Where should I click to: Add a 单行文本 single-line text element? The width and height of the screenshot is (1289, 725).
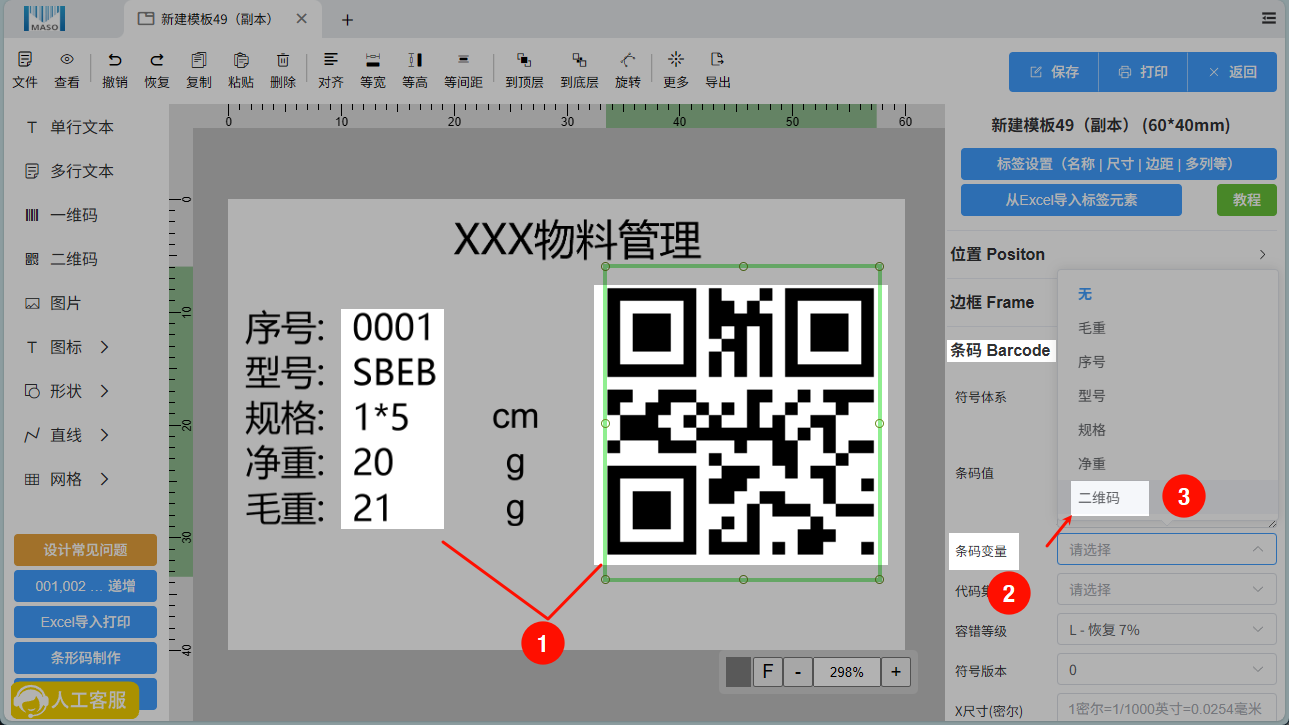click(x=83, y=127)
